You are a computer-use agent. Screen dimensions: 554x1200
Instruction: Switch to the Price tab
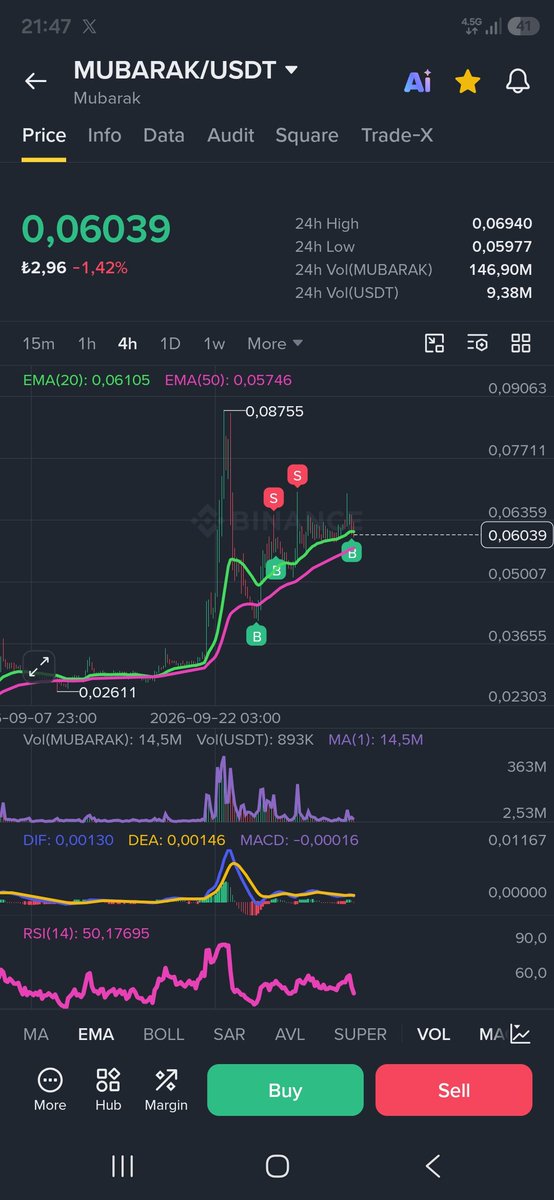click(x=44, y=135)
